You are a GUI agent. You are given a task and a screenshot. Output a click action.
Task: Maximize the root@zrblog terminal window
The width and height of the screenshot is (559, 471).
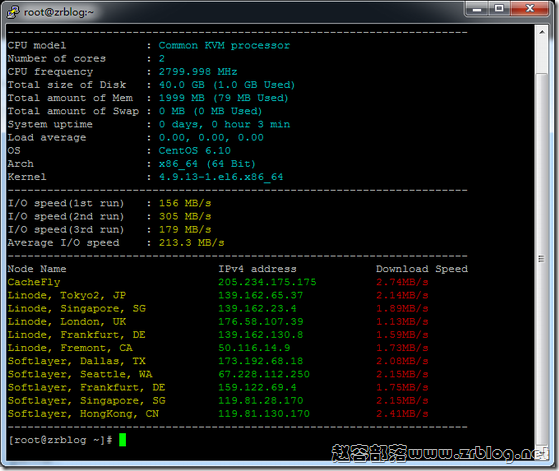(x=499, y=9)
